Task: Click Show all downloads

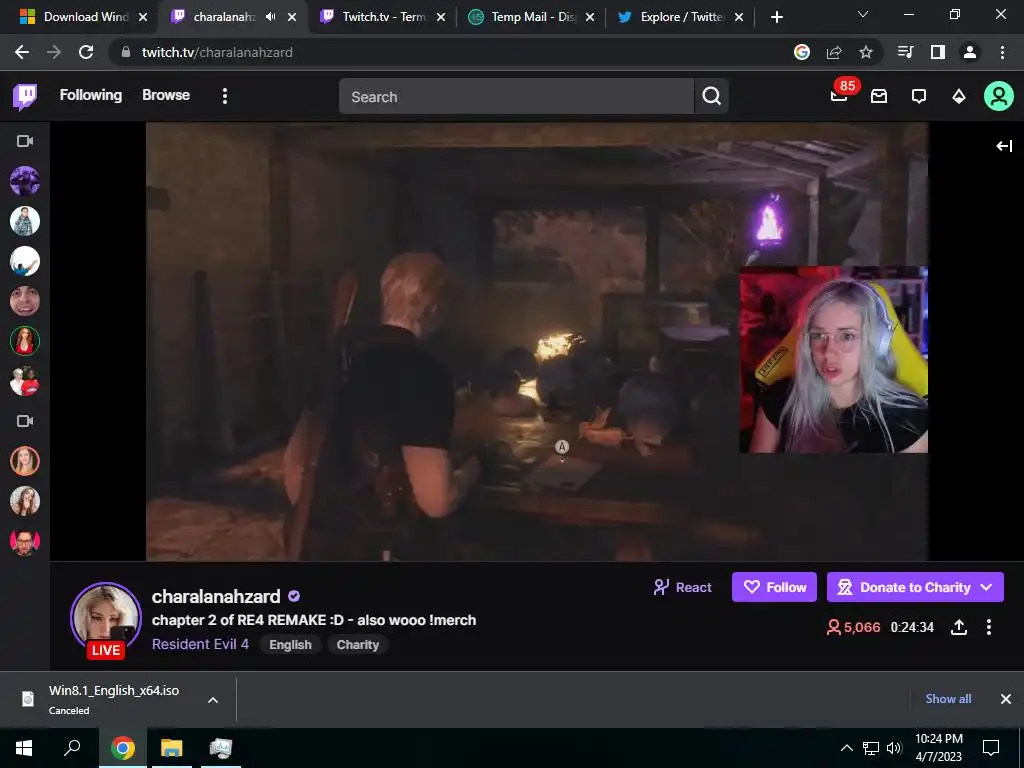Action: 948,699
